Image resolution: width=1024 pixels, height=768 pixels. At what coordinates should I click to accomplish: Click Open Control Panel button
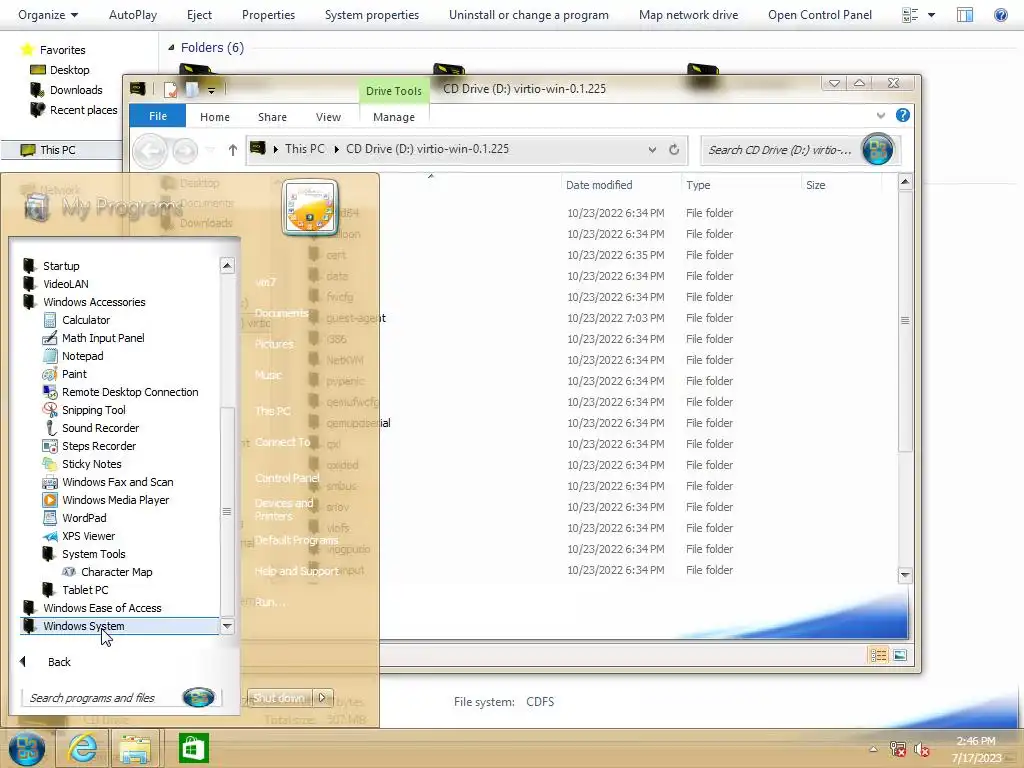pyautogui.click(x=820, y=14)
